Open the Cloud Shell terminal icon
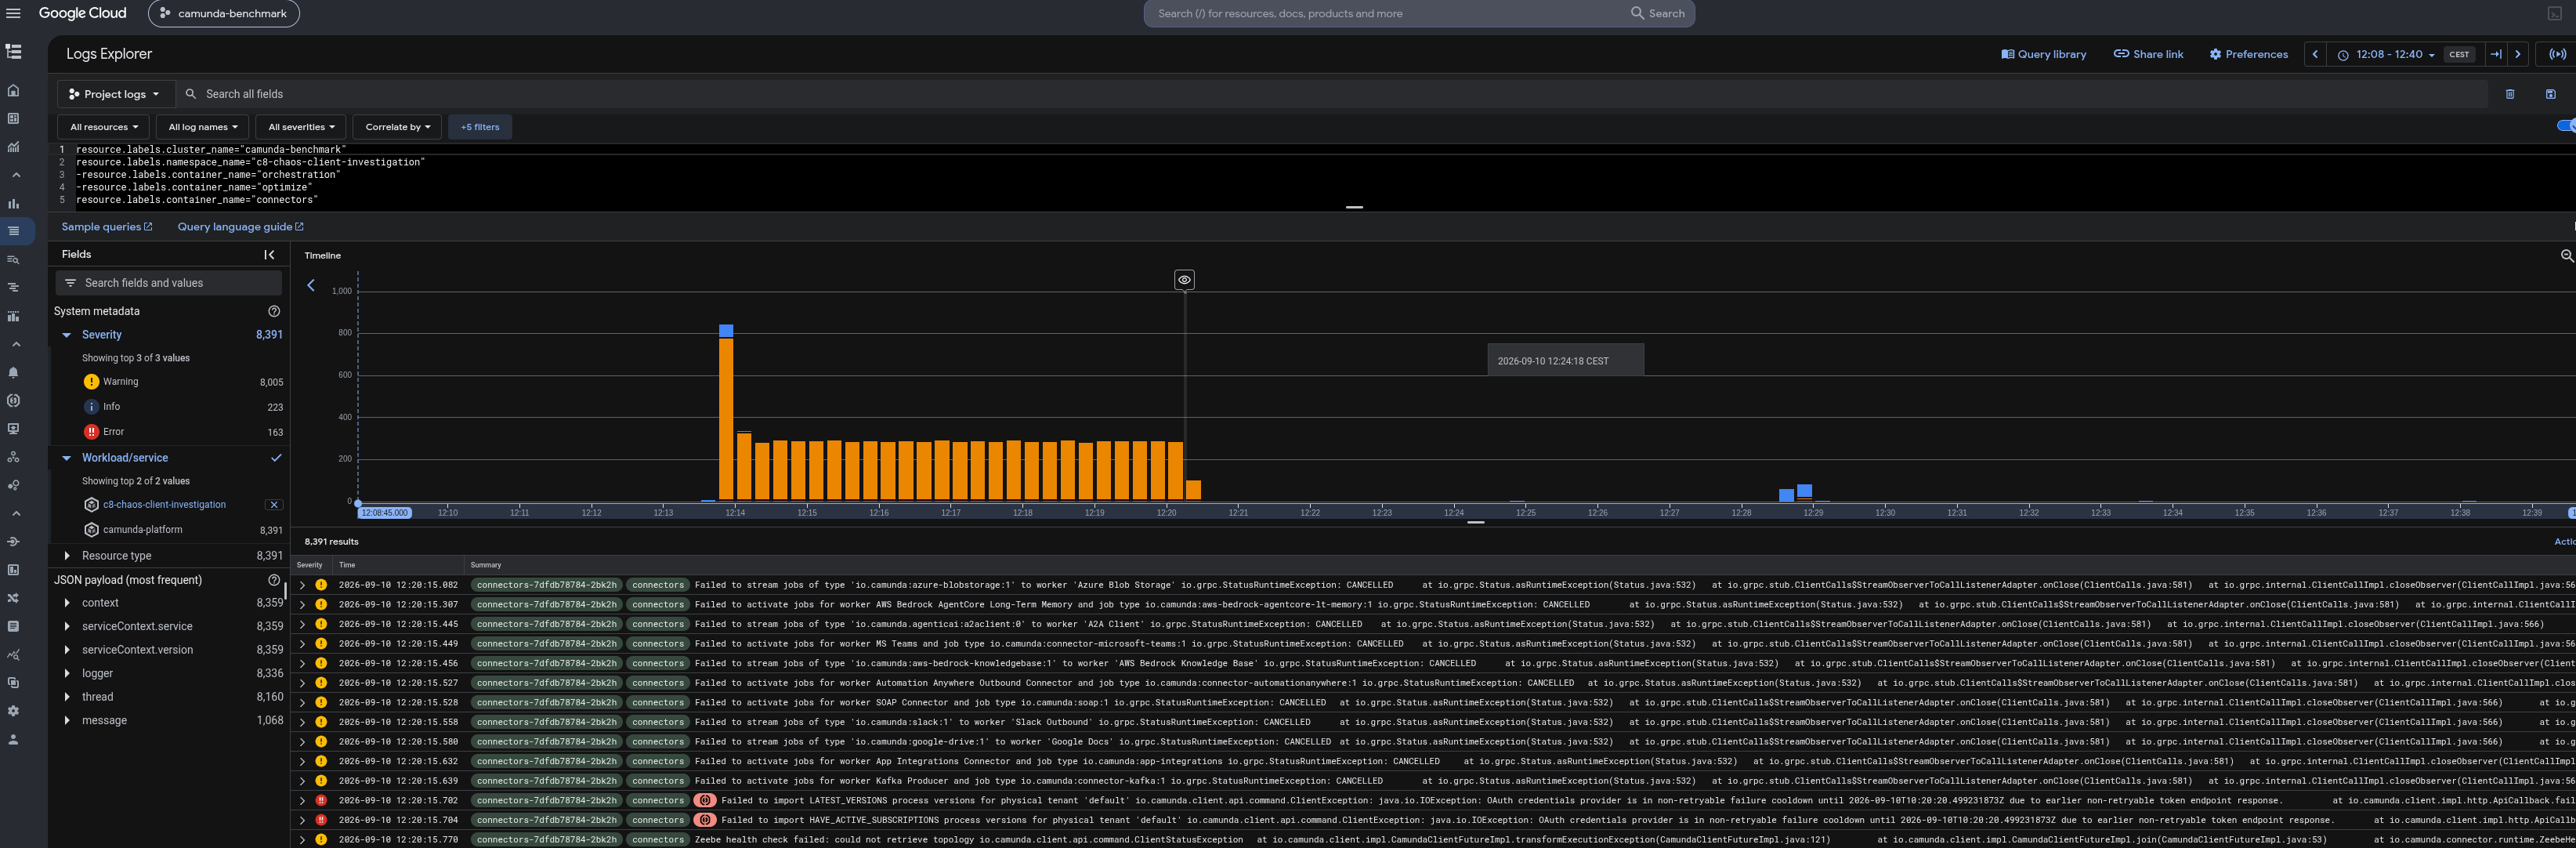 [2555, 13]
